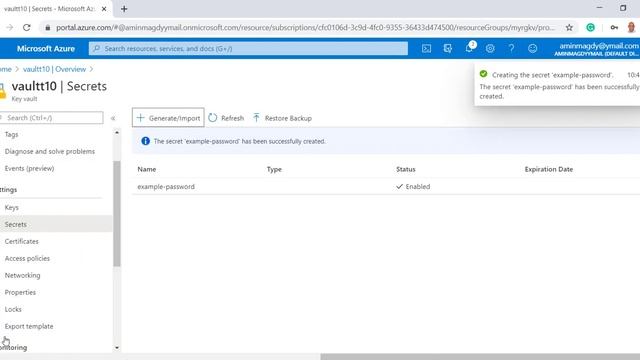The width and height of the screenshot is (640, 360).
Task: Open Grammarly extension icon
Action: coord(590,27)
